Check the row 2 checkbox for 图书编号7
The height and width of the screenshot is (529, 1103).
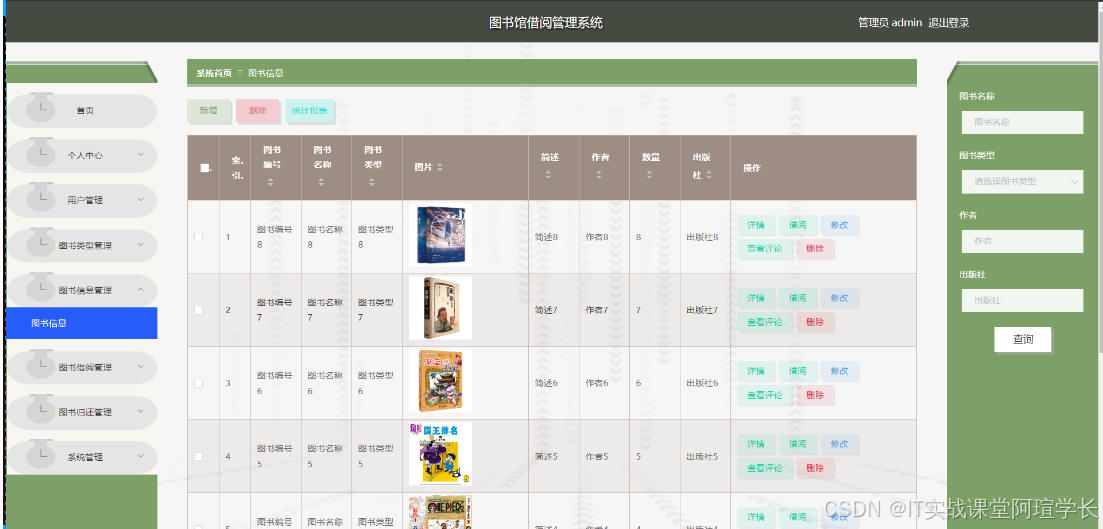coord(198,310)
